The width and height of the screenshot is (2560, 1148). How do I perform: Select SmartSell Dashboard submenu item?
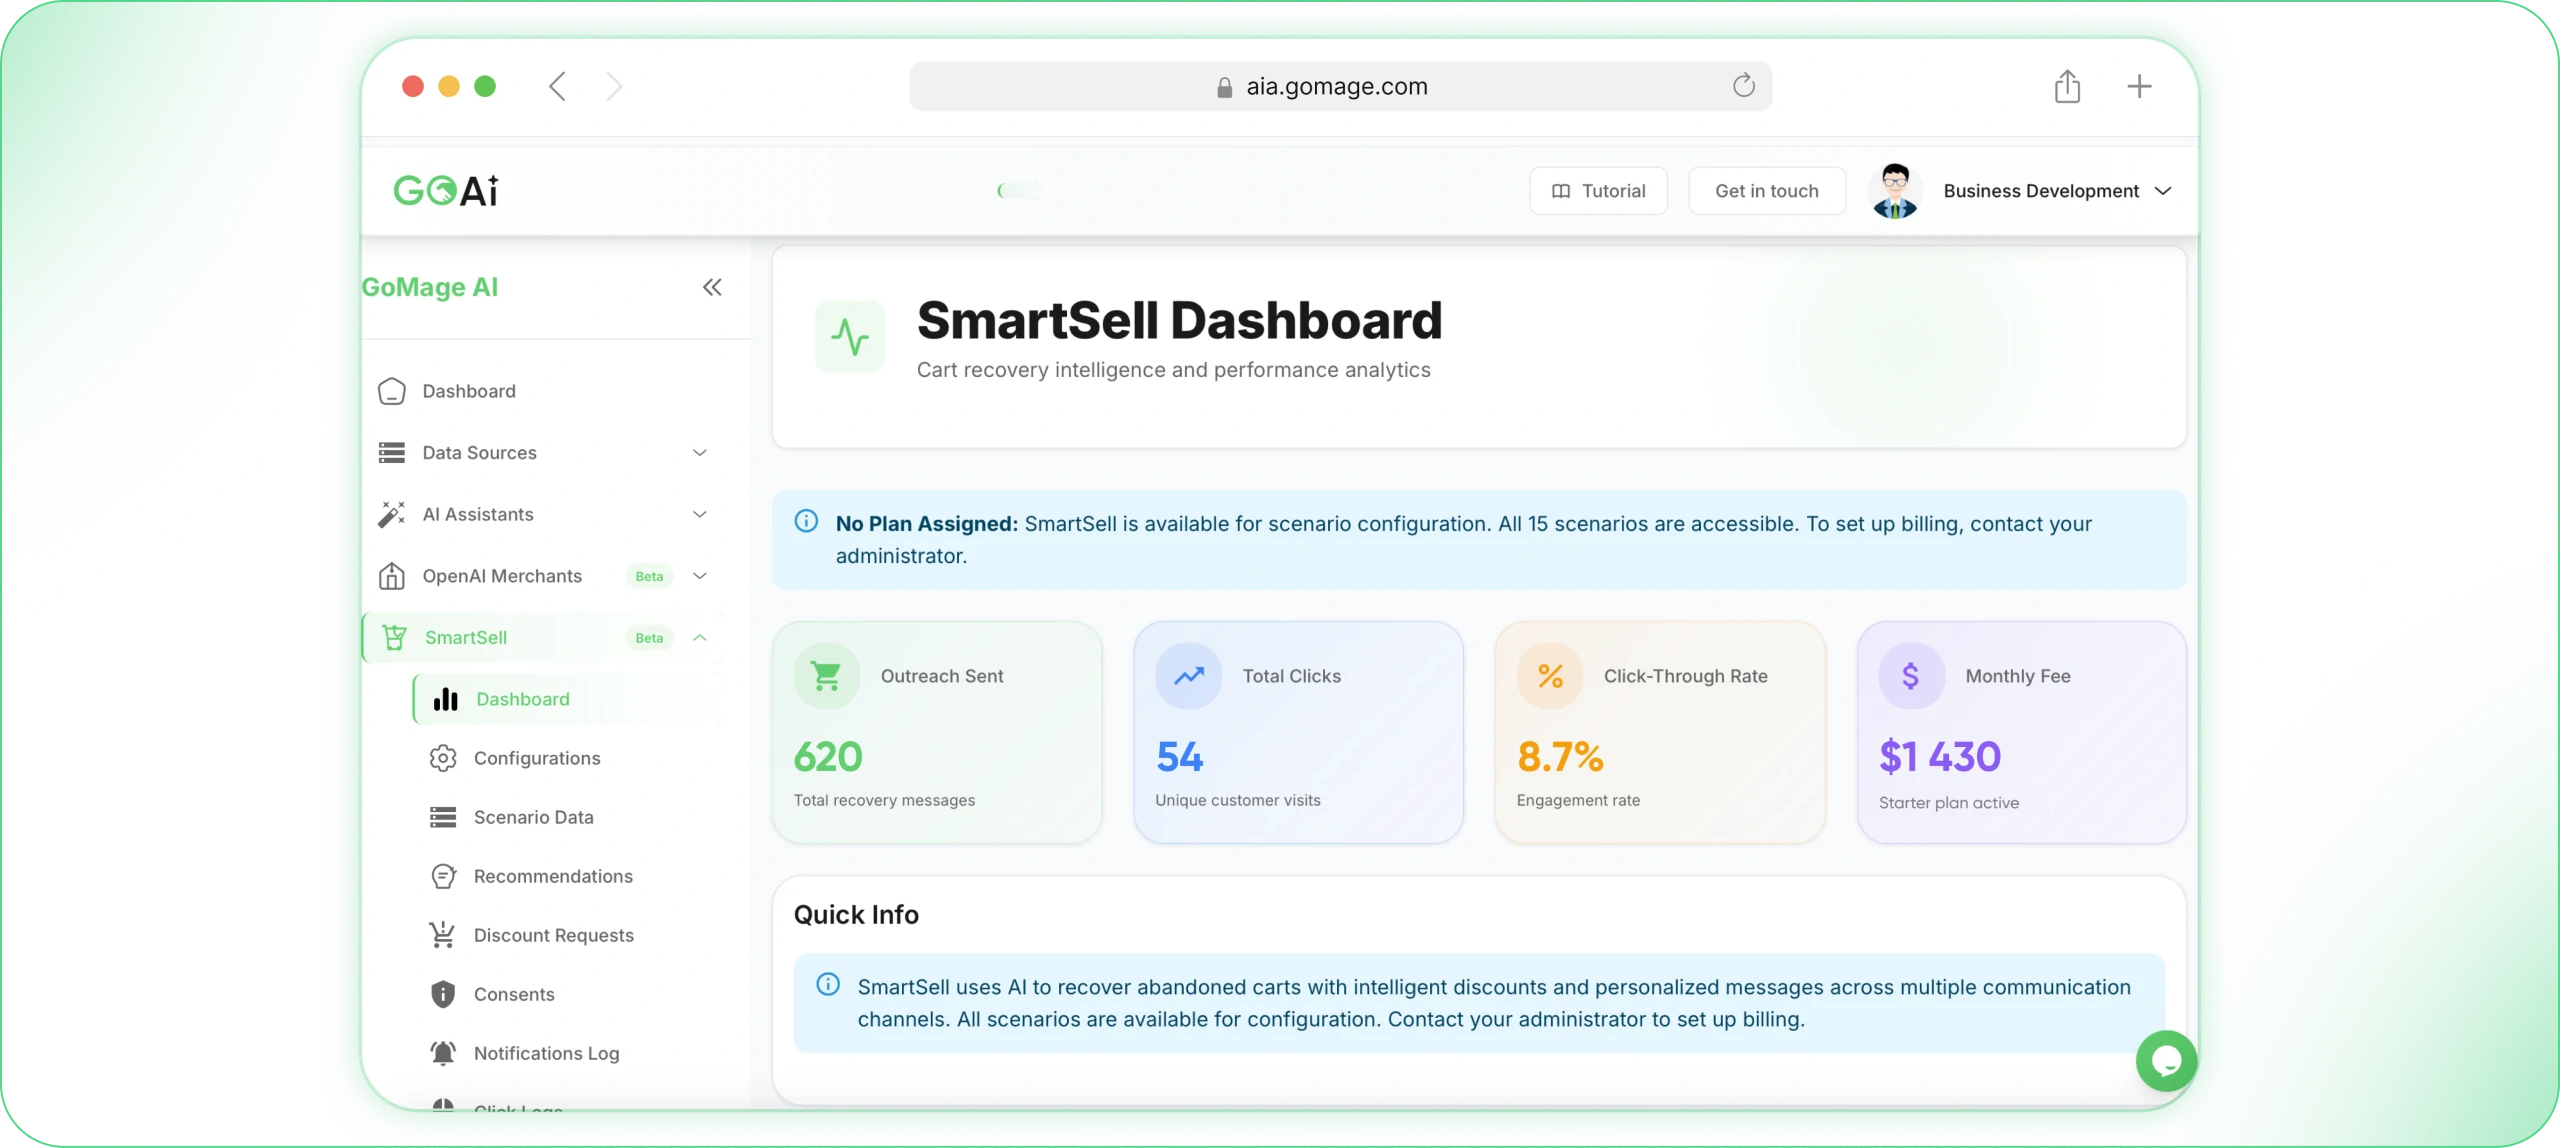568,699
